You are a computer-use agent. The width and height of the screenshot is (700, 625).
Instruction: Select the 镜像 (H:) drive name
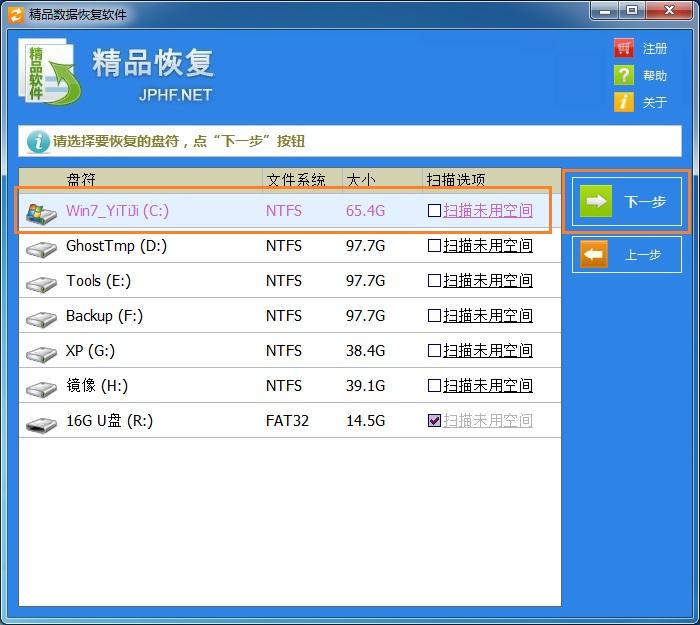coord(97,385)
